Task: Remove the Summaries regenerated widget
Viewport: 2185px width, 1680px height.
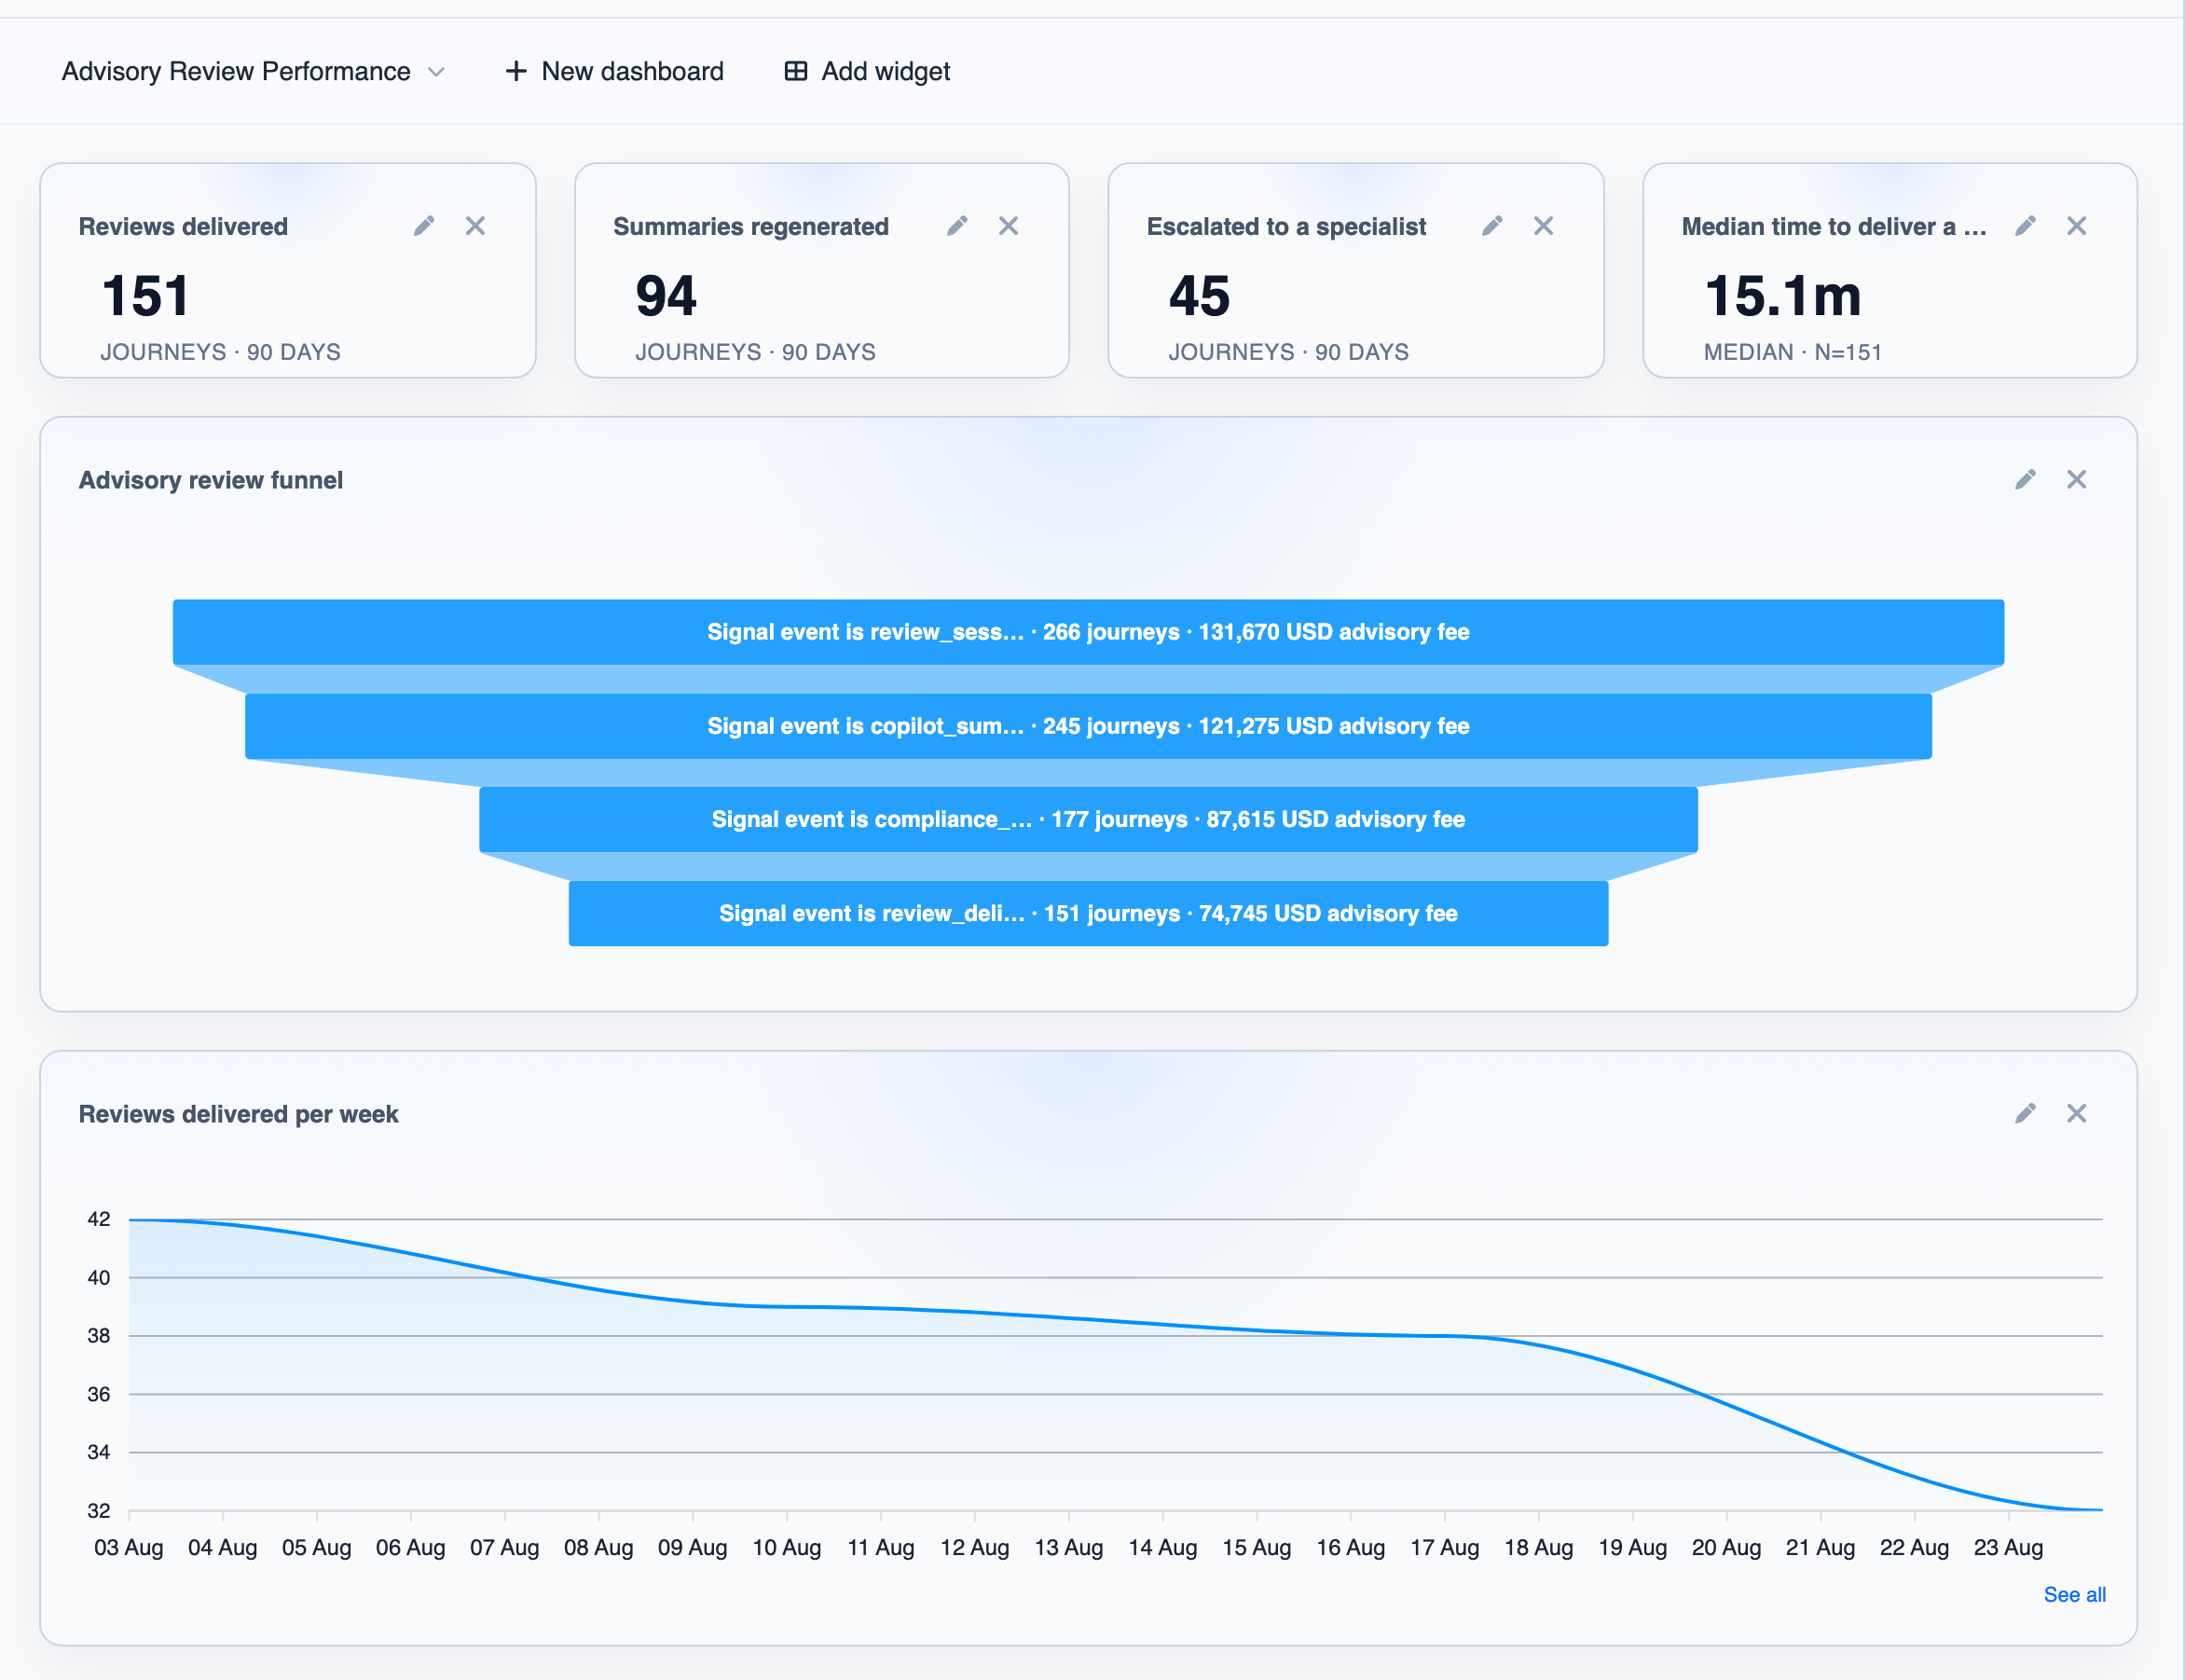Action: pyautogui.click(x=1008, y=226)
